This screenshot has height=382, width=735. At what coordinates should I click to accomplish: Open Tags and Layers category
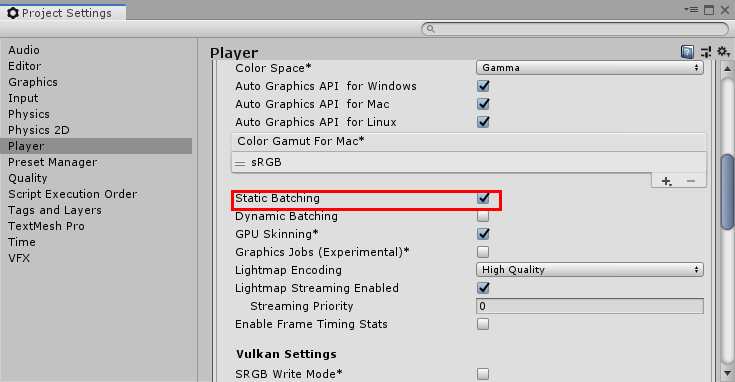point(55,210)
